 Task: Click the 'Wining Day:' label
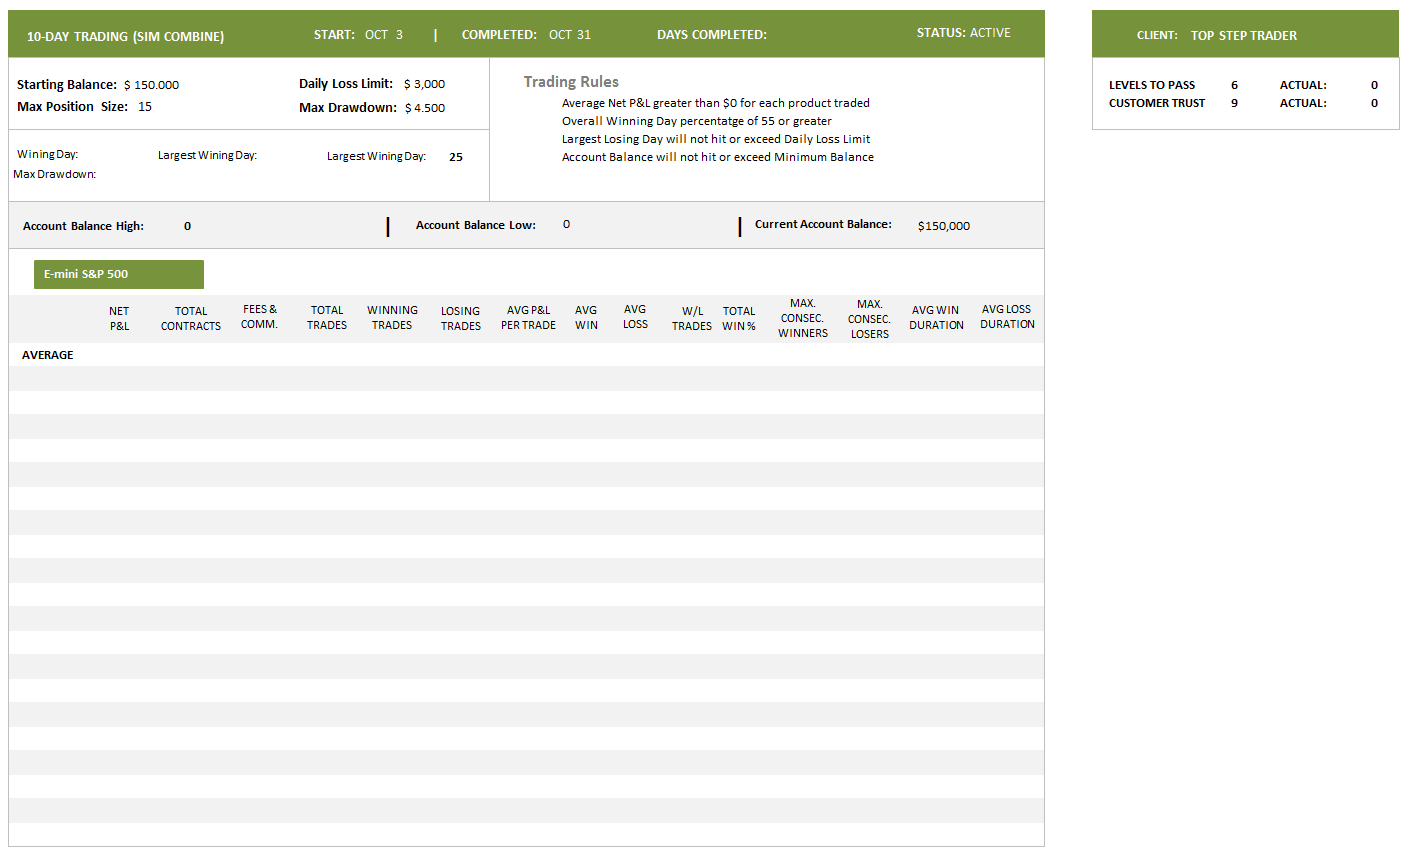(48, 155)
